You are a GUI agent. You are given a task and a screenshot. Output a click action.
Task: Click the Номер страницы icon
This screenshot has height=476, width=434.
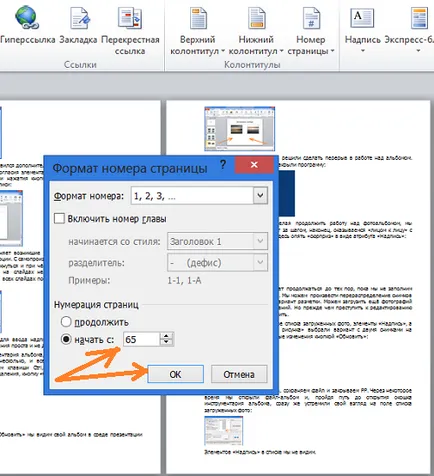coord(311,18)
